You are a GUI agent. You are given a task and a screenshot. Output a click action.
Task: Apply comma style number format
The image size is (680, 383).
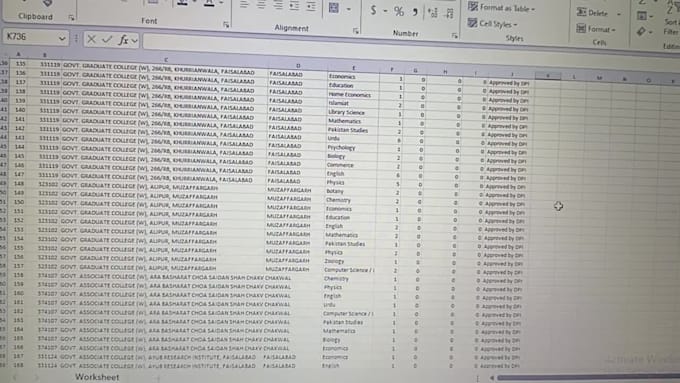[x=415, y=12]
